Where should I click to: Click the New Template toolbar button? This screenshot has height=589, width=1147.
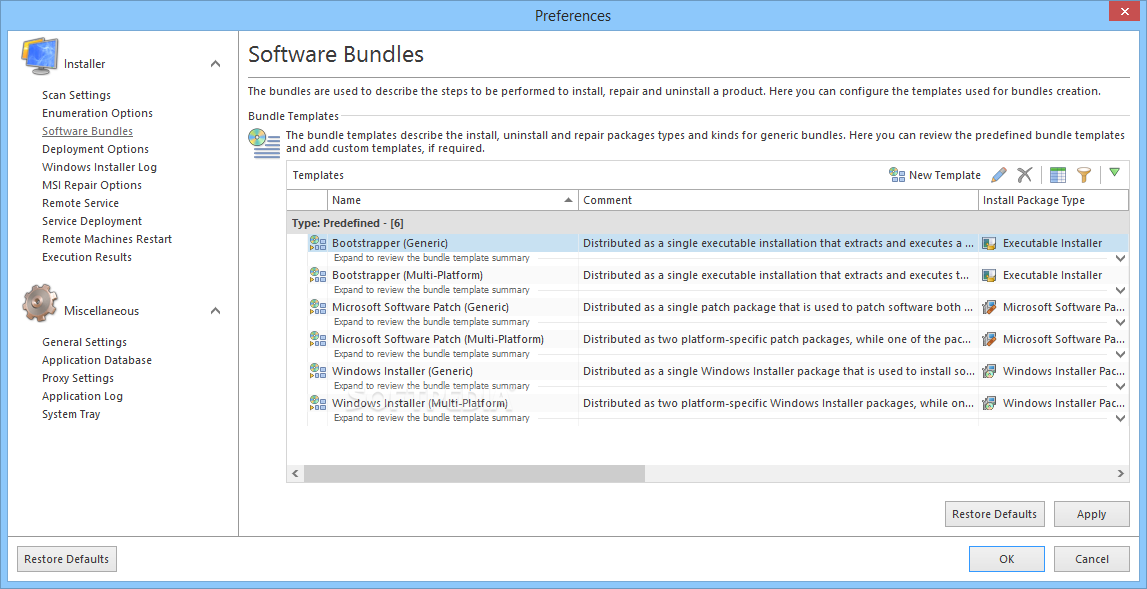coord(935,175)
